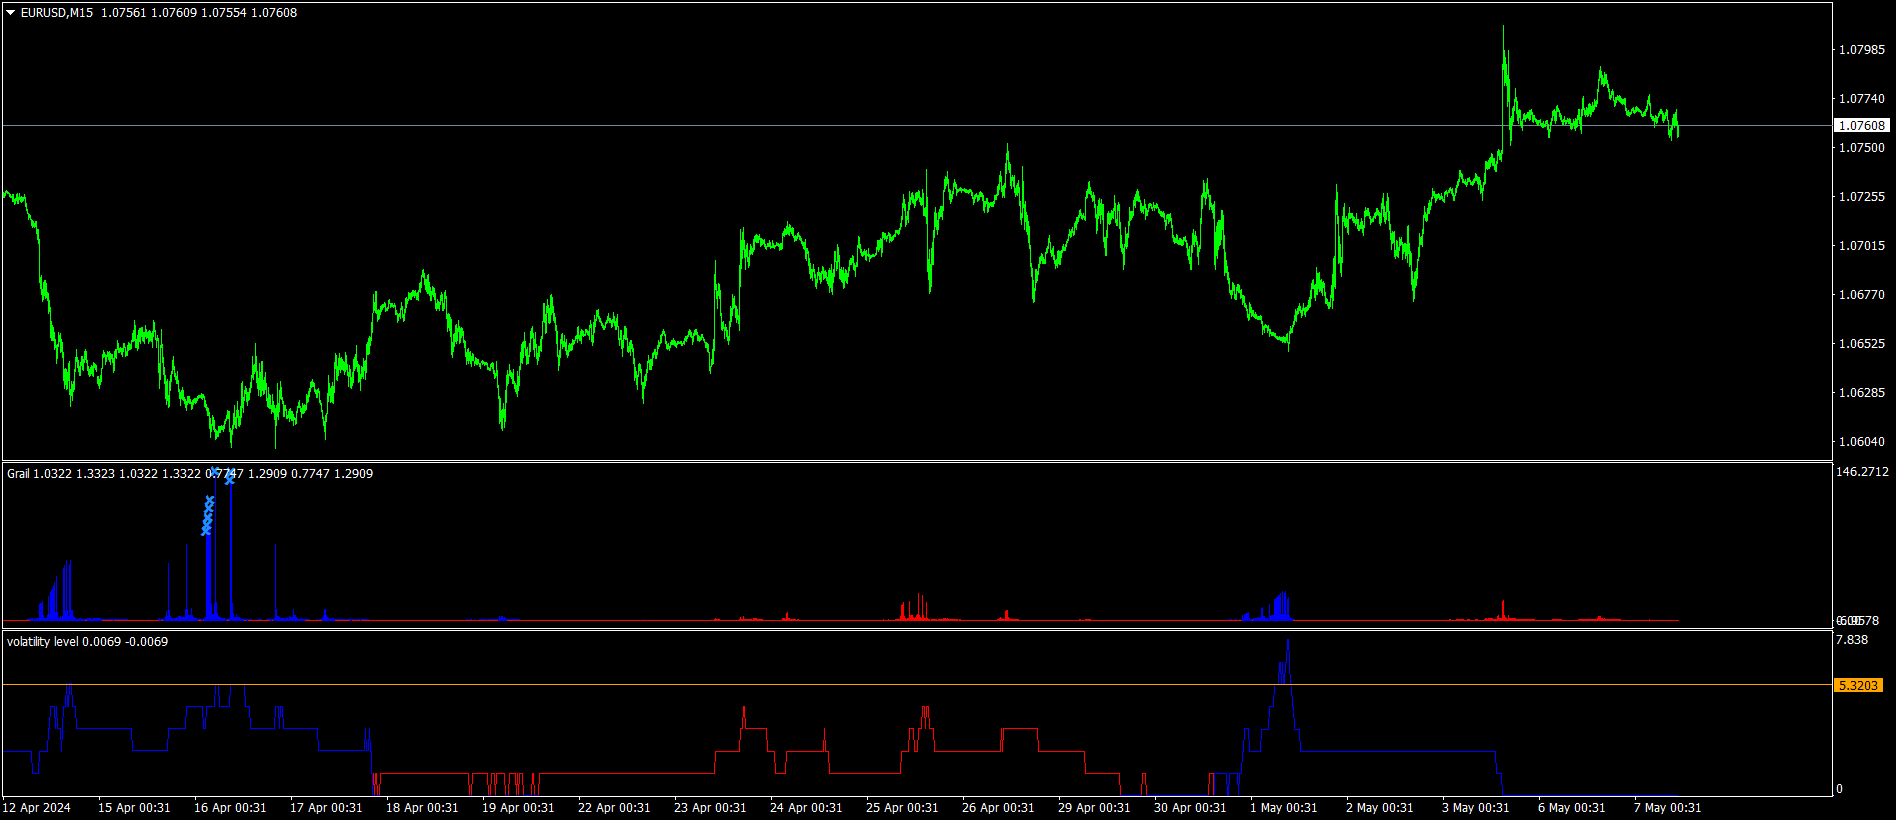Click the 29 Apr 00:31 time label
Viewport: 1896px width, 820px height.
tap(1094, 808)
